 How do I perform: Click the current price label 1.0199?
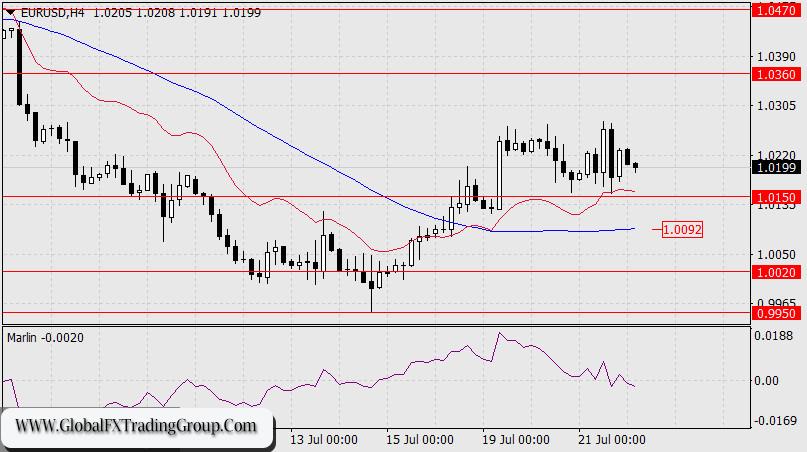coord(777,167)
